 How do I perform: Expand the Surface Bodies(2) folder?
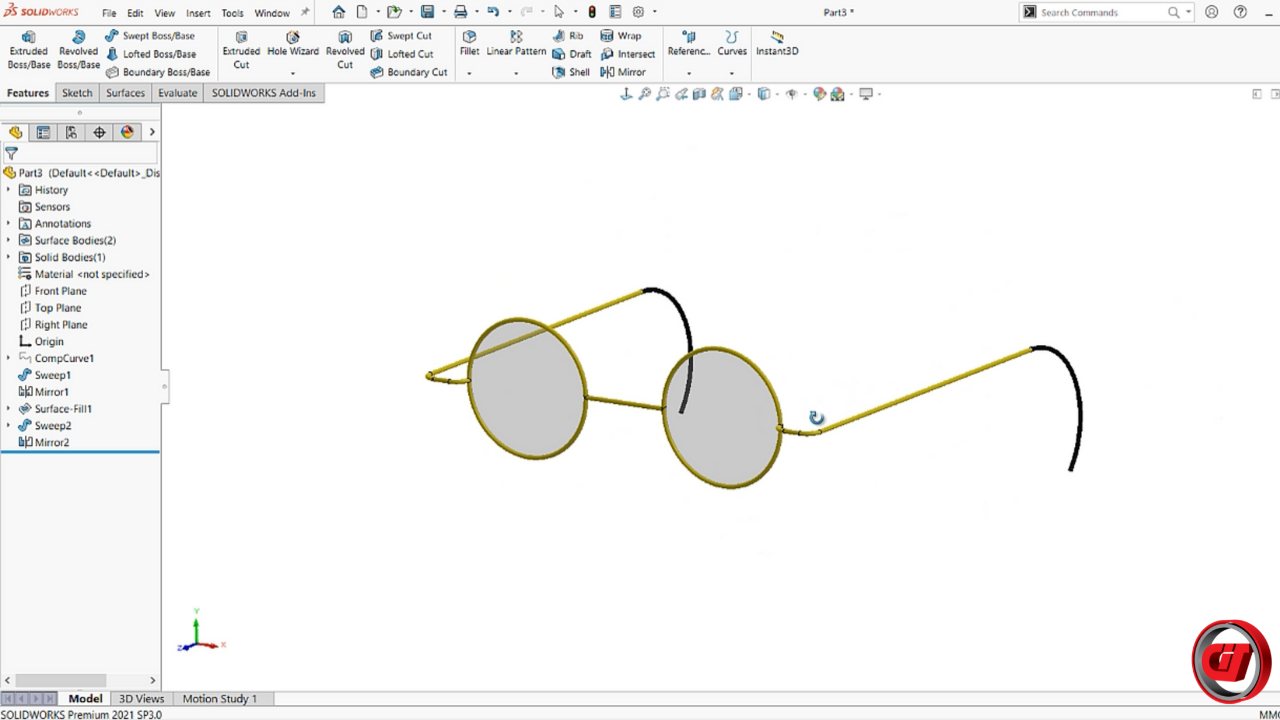tap(8, 240)
